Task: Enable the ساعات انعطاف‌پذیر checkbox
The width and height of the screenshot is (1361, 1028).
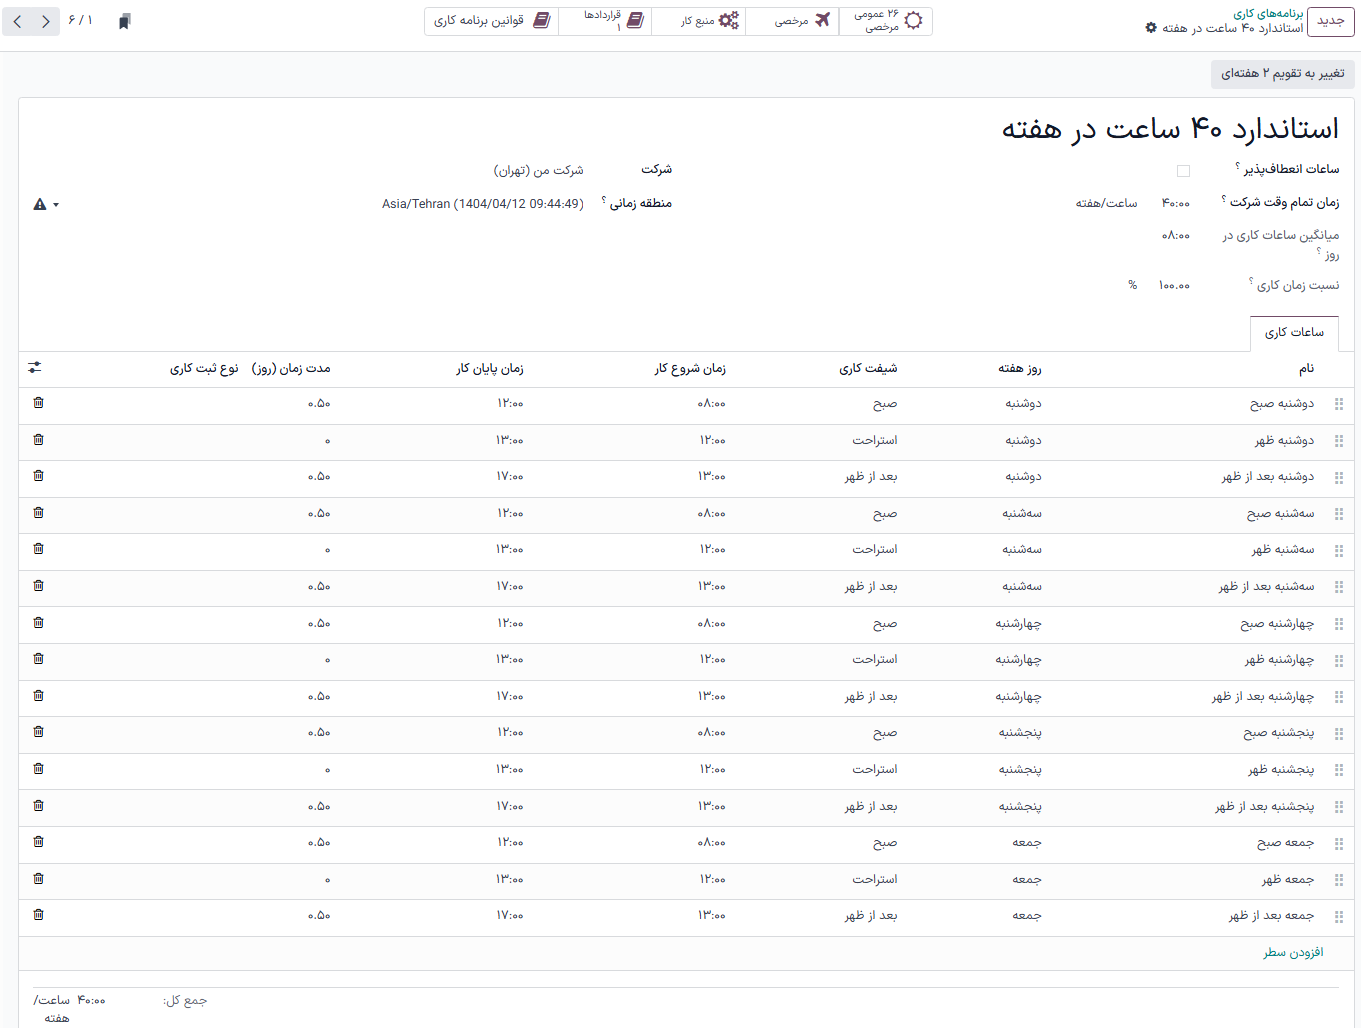Action: (1184, 170)
